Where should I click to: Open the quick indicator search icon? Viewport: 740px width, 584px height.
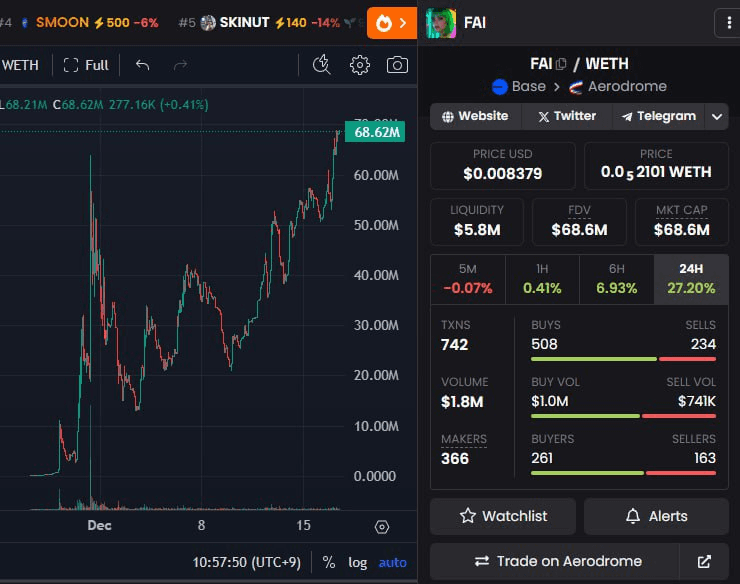(322, 65)
